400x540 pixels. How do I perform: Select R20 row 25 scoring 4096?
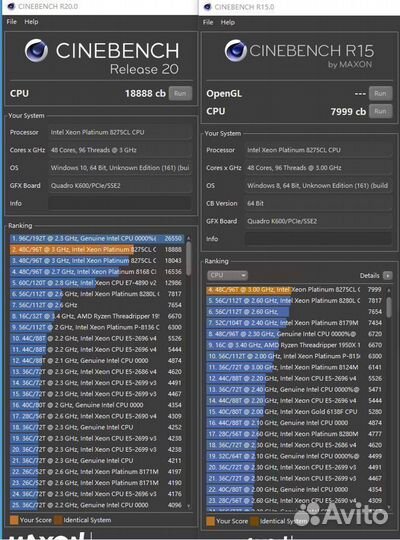pos(98,505)
